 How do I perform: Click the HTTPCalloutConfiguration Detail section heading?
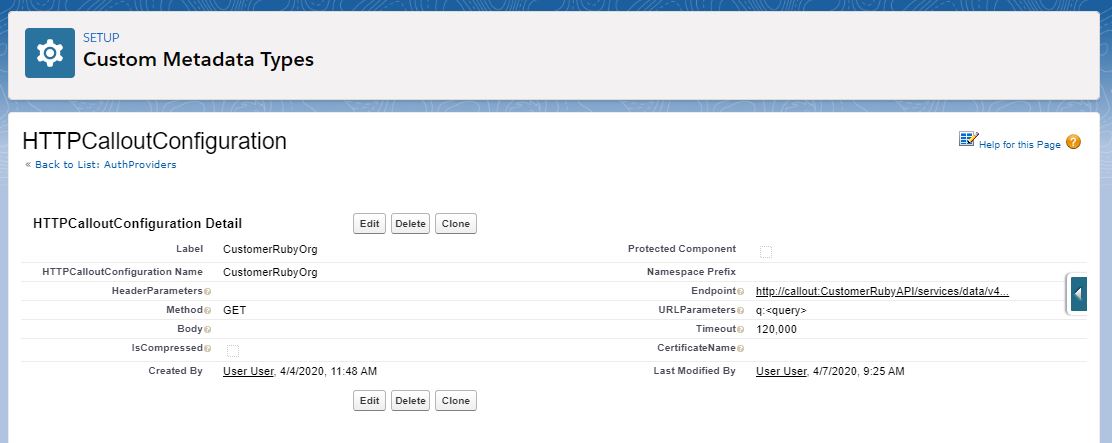pos(138,224)
